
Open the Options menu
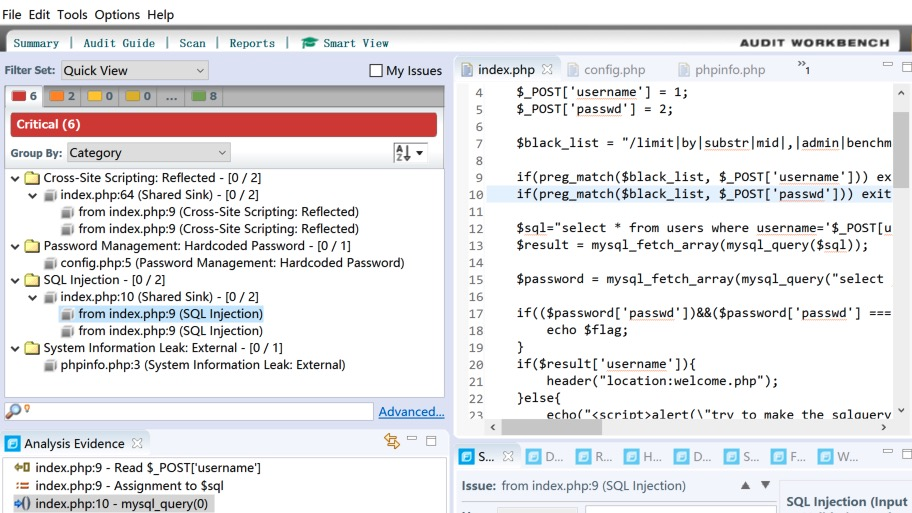[x=117, y=15]
